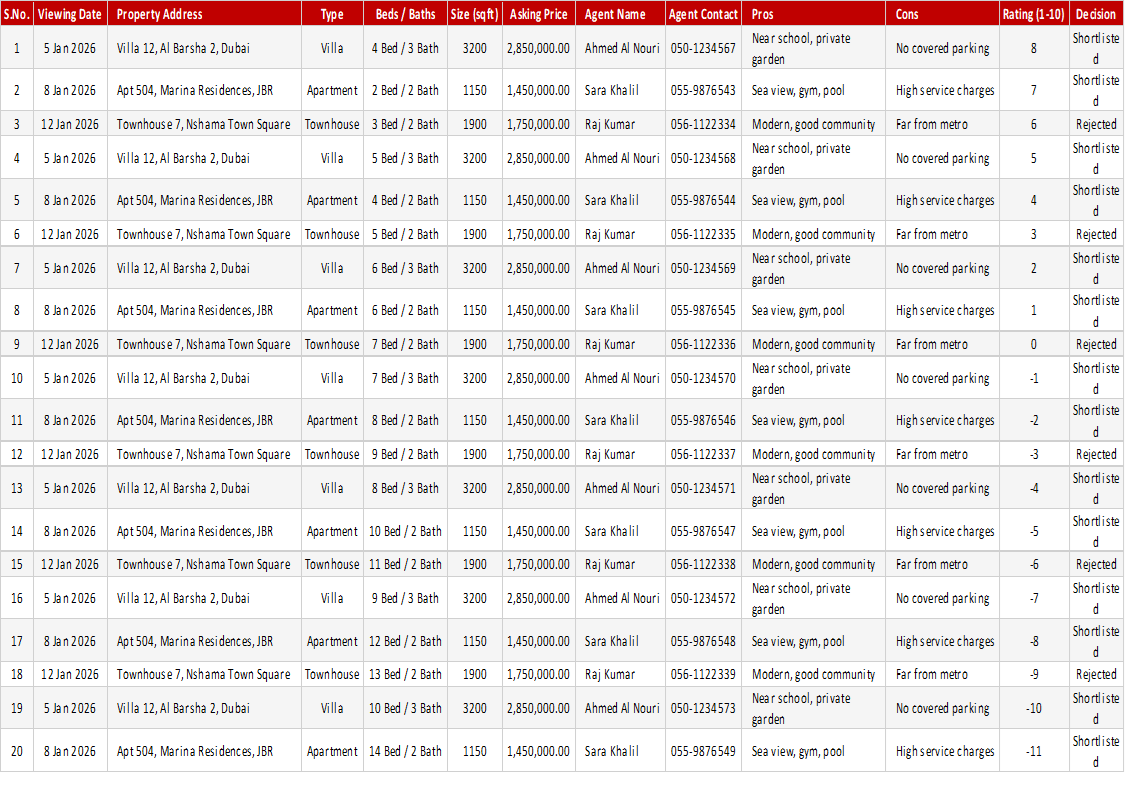Select the Size (sqft) header cell
Viewport: 1125px width, 809px height.
coord(474,14)
